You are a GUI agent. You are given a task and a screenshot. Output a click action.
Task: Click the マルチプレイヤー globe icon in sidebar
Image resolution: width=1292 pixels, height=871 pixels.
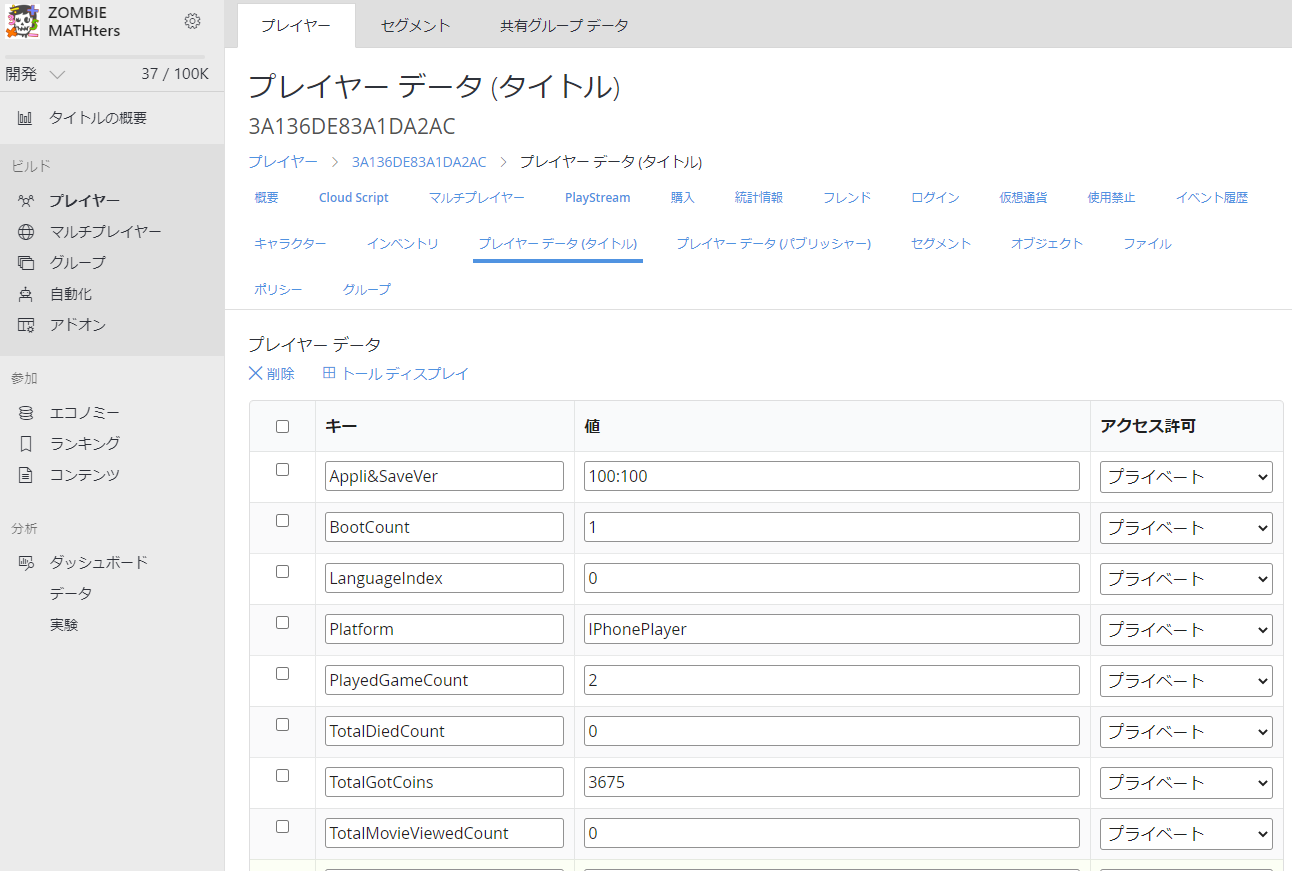(x=26, y=232)
